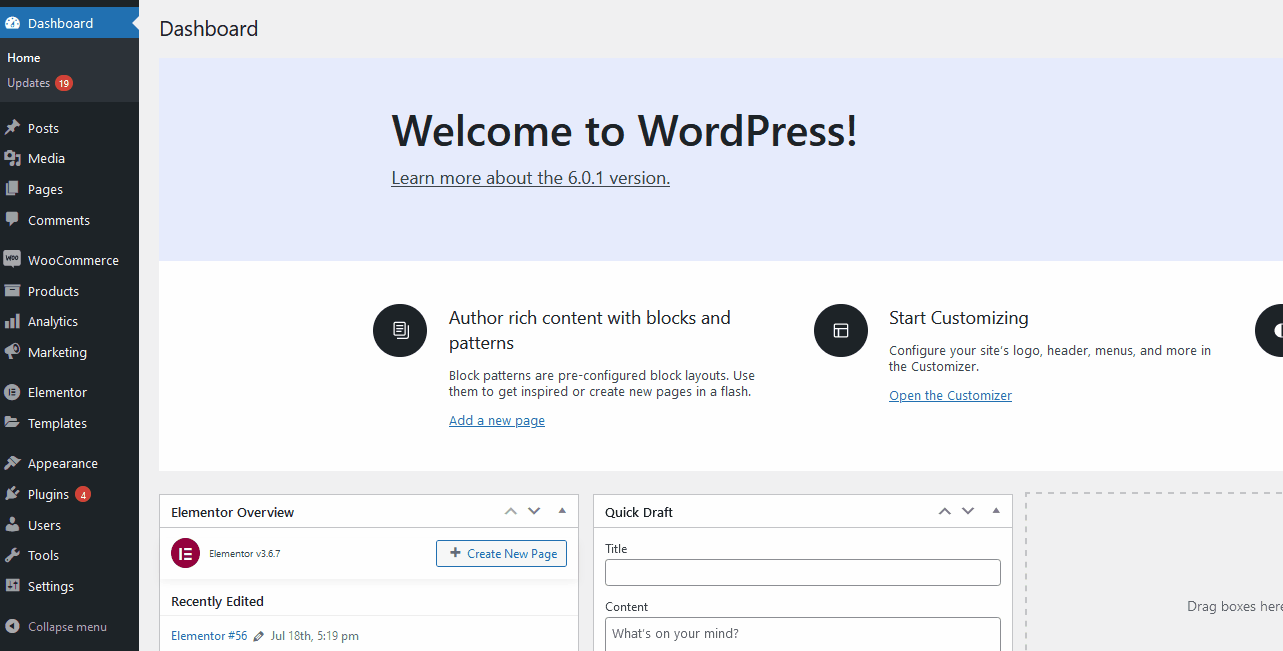
Task: Click the Templates folder icon
Action: (x=12, y=423)
